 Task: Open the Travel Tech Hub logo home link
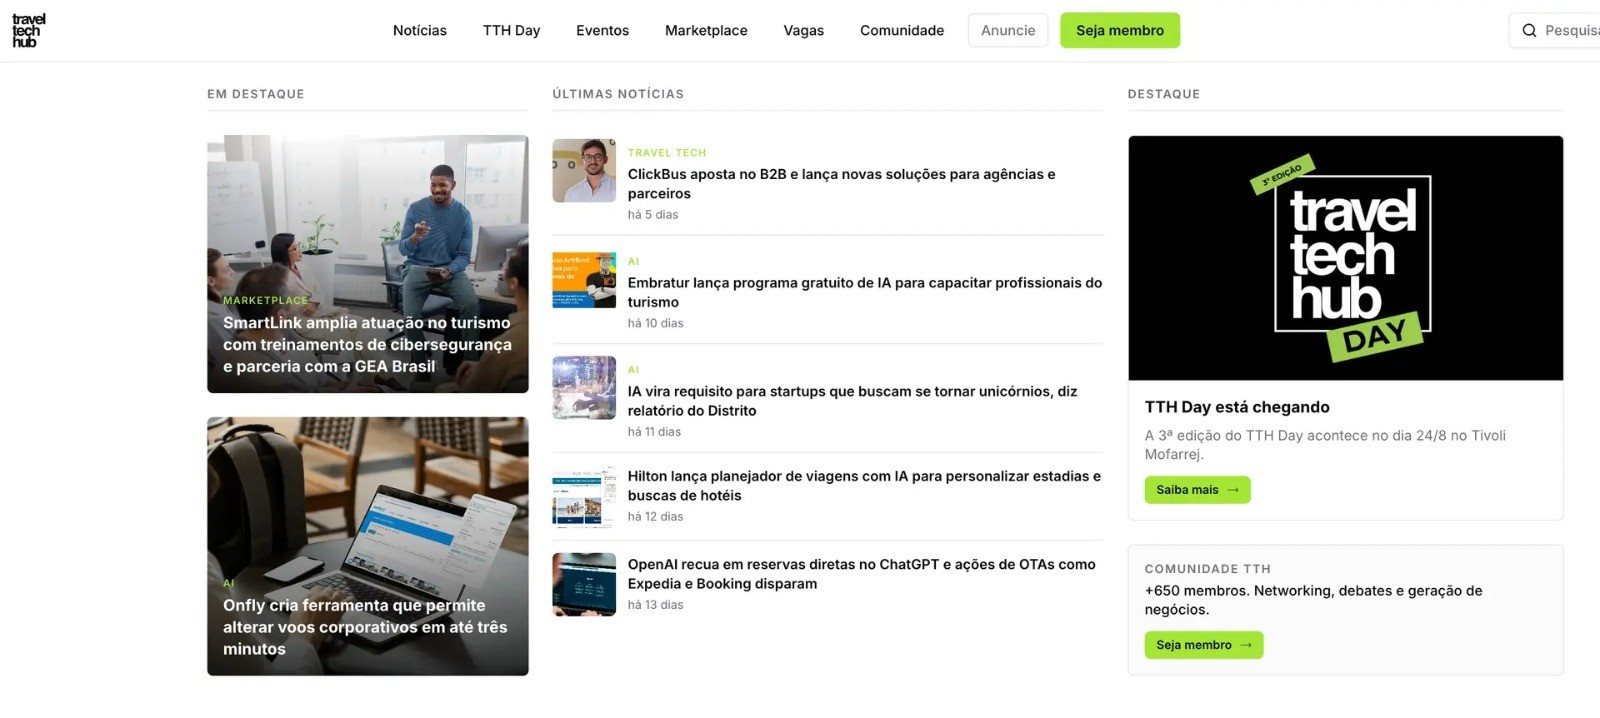coord(28,31)
